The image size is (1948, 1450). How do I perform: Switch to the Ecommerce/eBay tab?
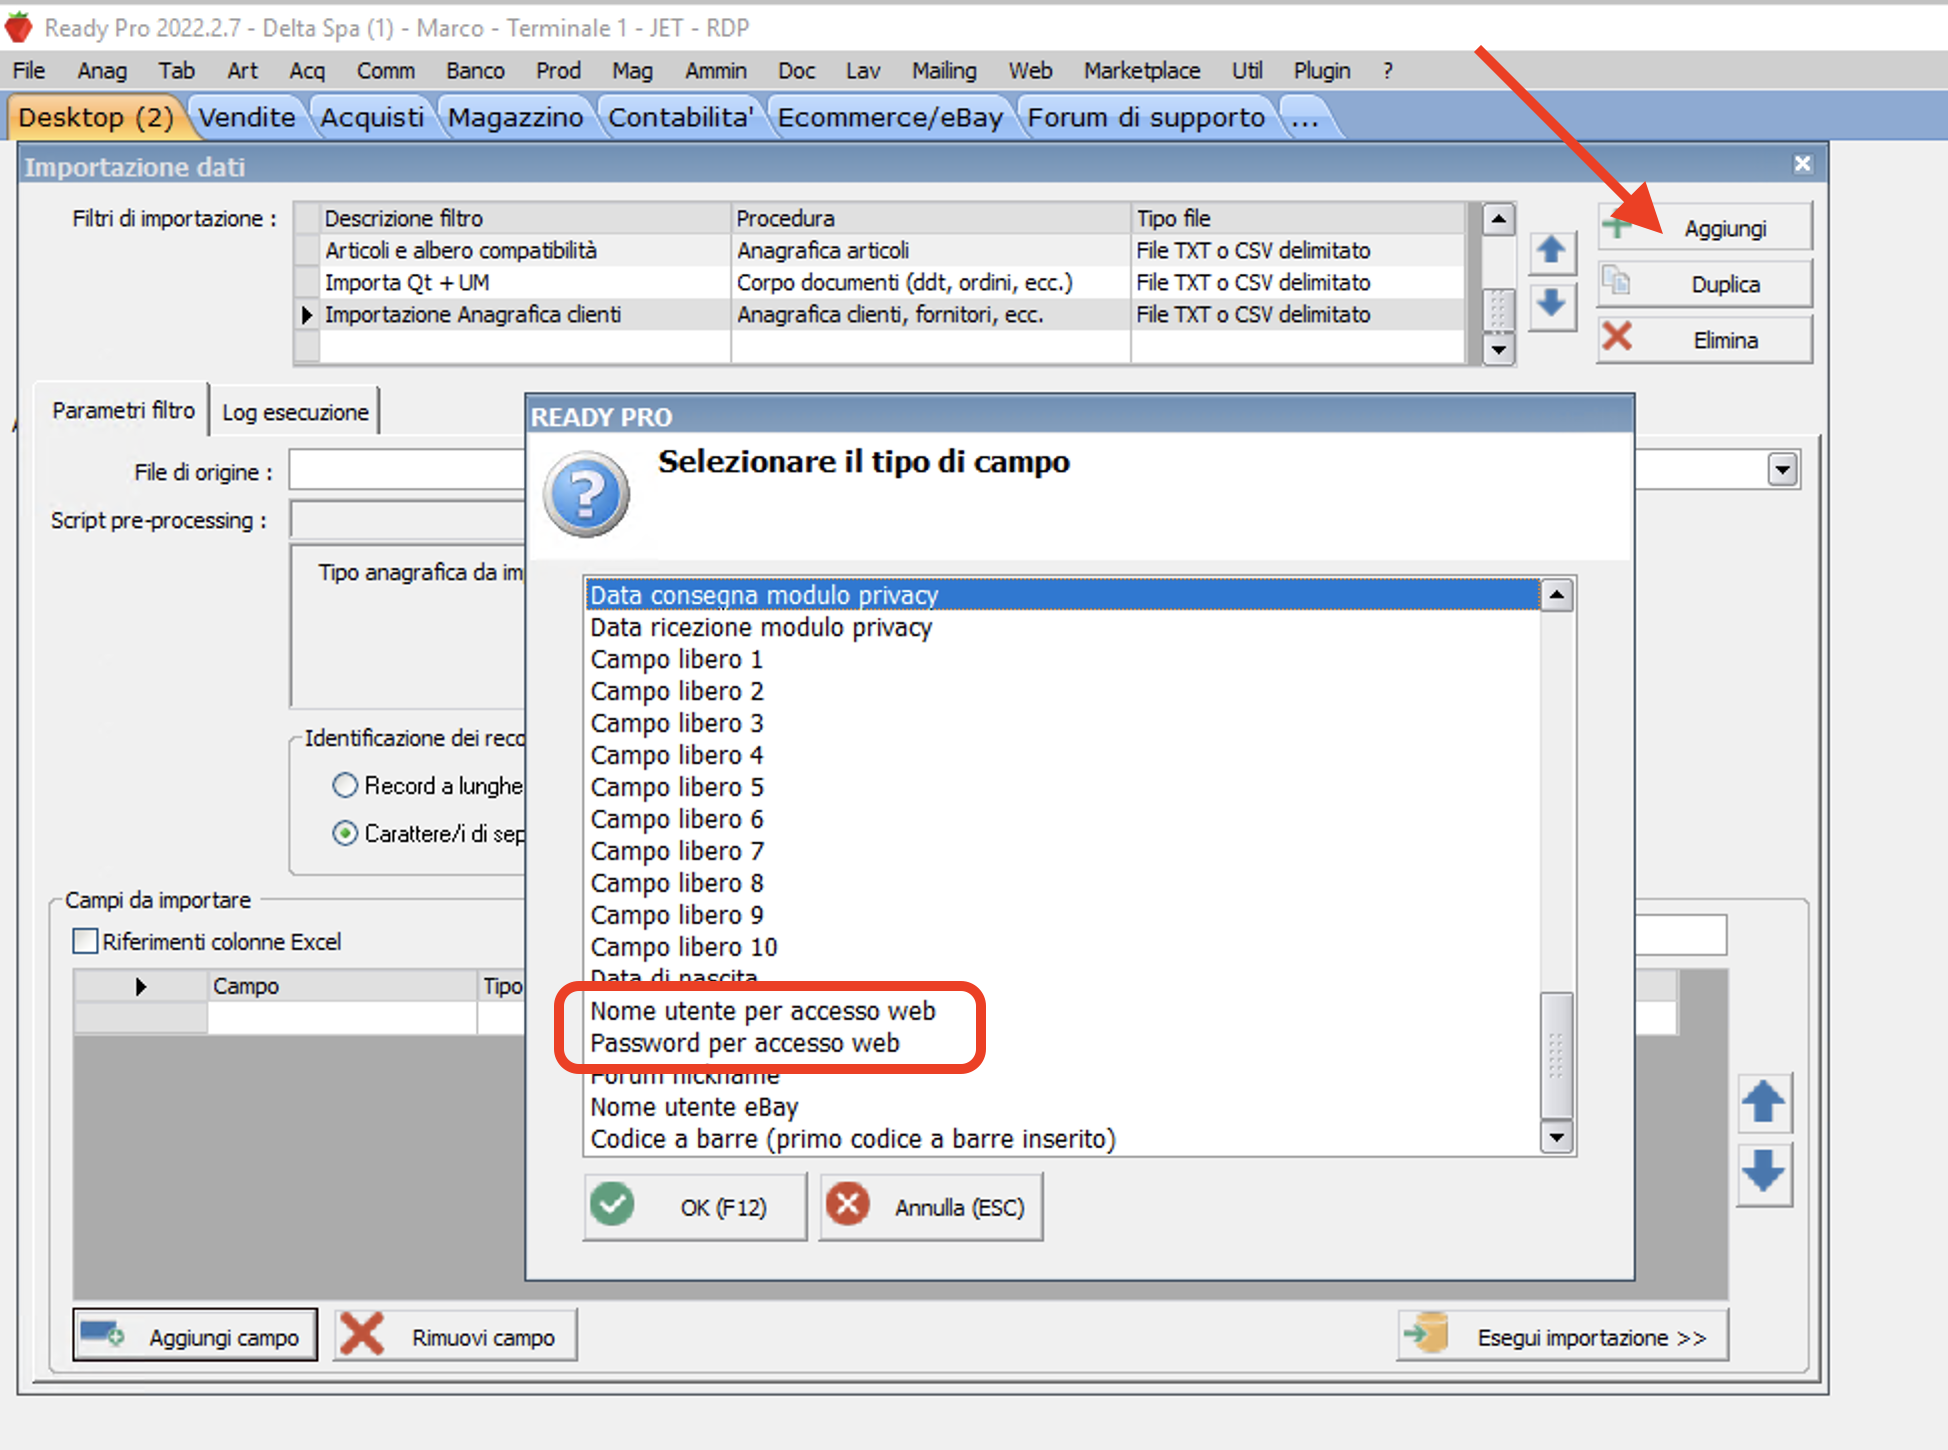pyautogui.click(x=890, y=117)
